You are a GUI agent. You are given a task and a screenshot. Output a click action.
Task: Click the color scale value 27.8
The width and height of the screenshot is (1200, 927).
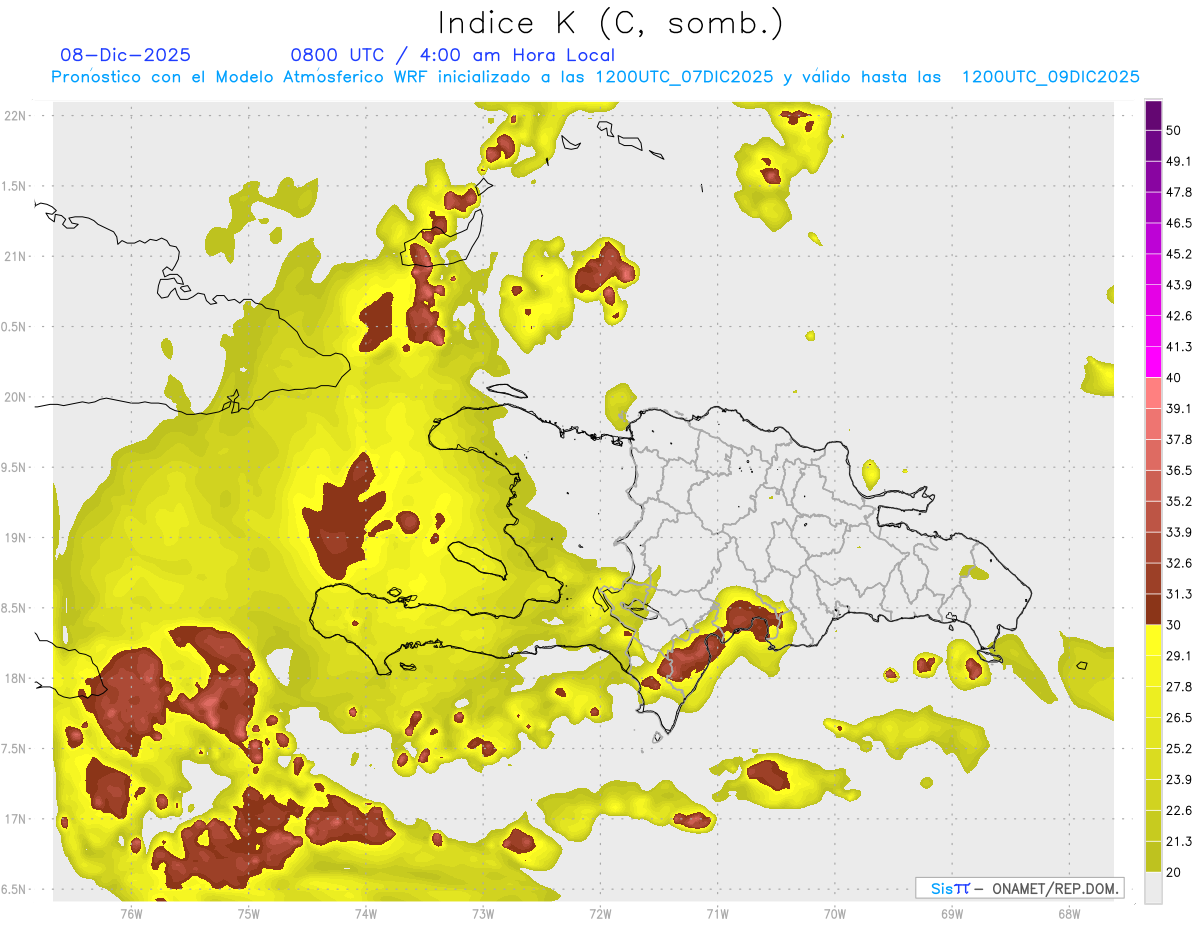click(x=1178, y=687)
